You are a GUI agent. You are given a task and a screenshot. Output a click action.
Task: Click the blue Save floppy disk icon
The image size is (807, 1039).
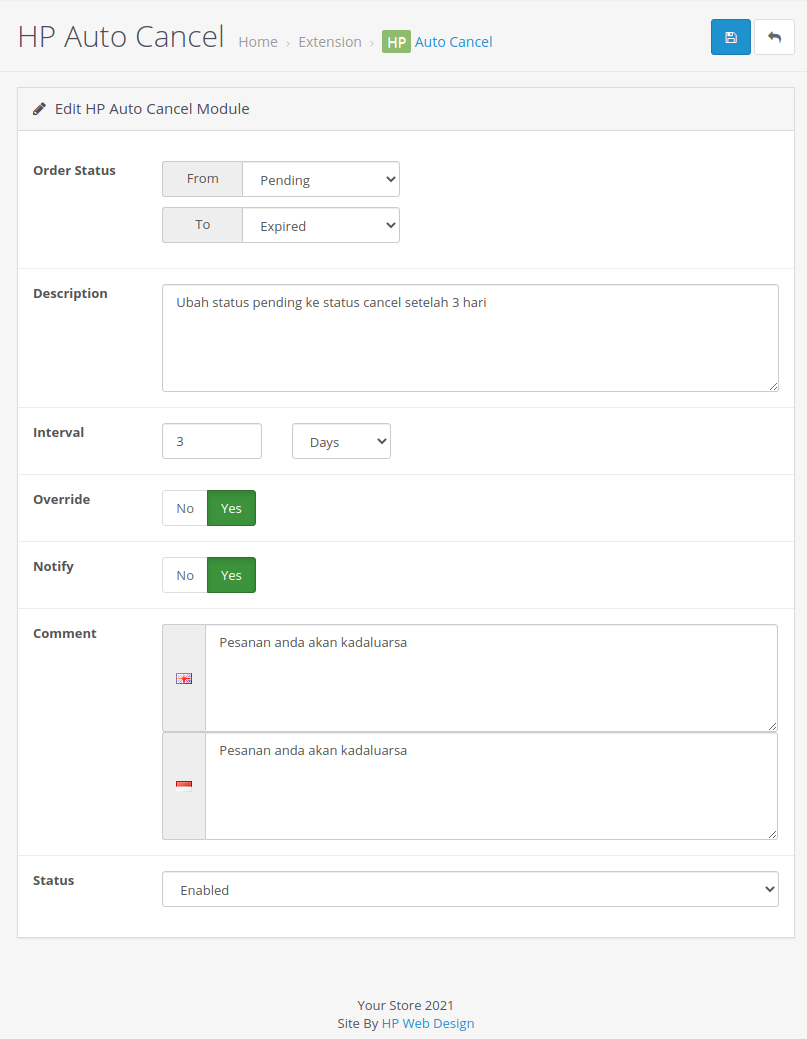(730, 37)
